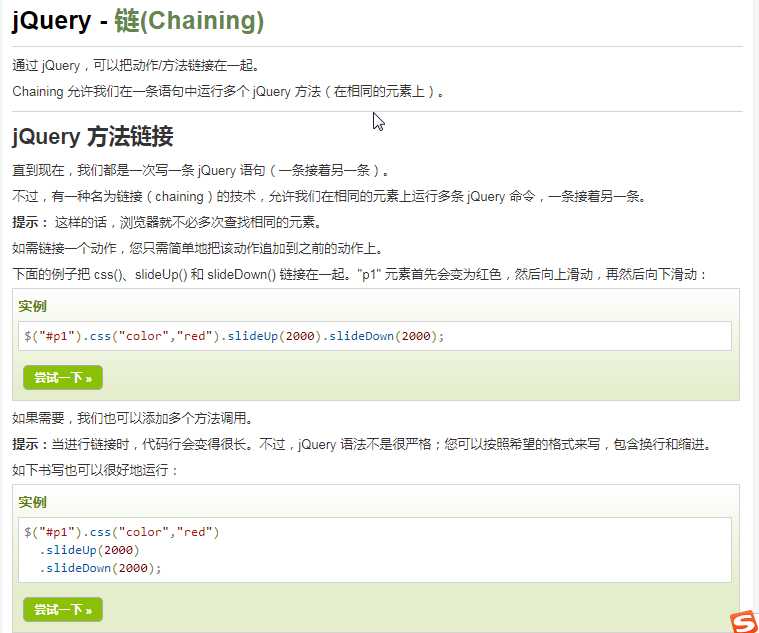Click the tip text 这样的话，浏览器就不必多次查找相同的元素

tap(188, 223)
